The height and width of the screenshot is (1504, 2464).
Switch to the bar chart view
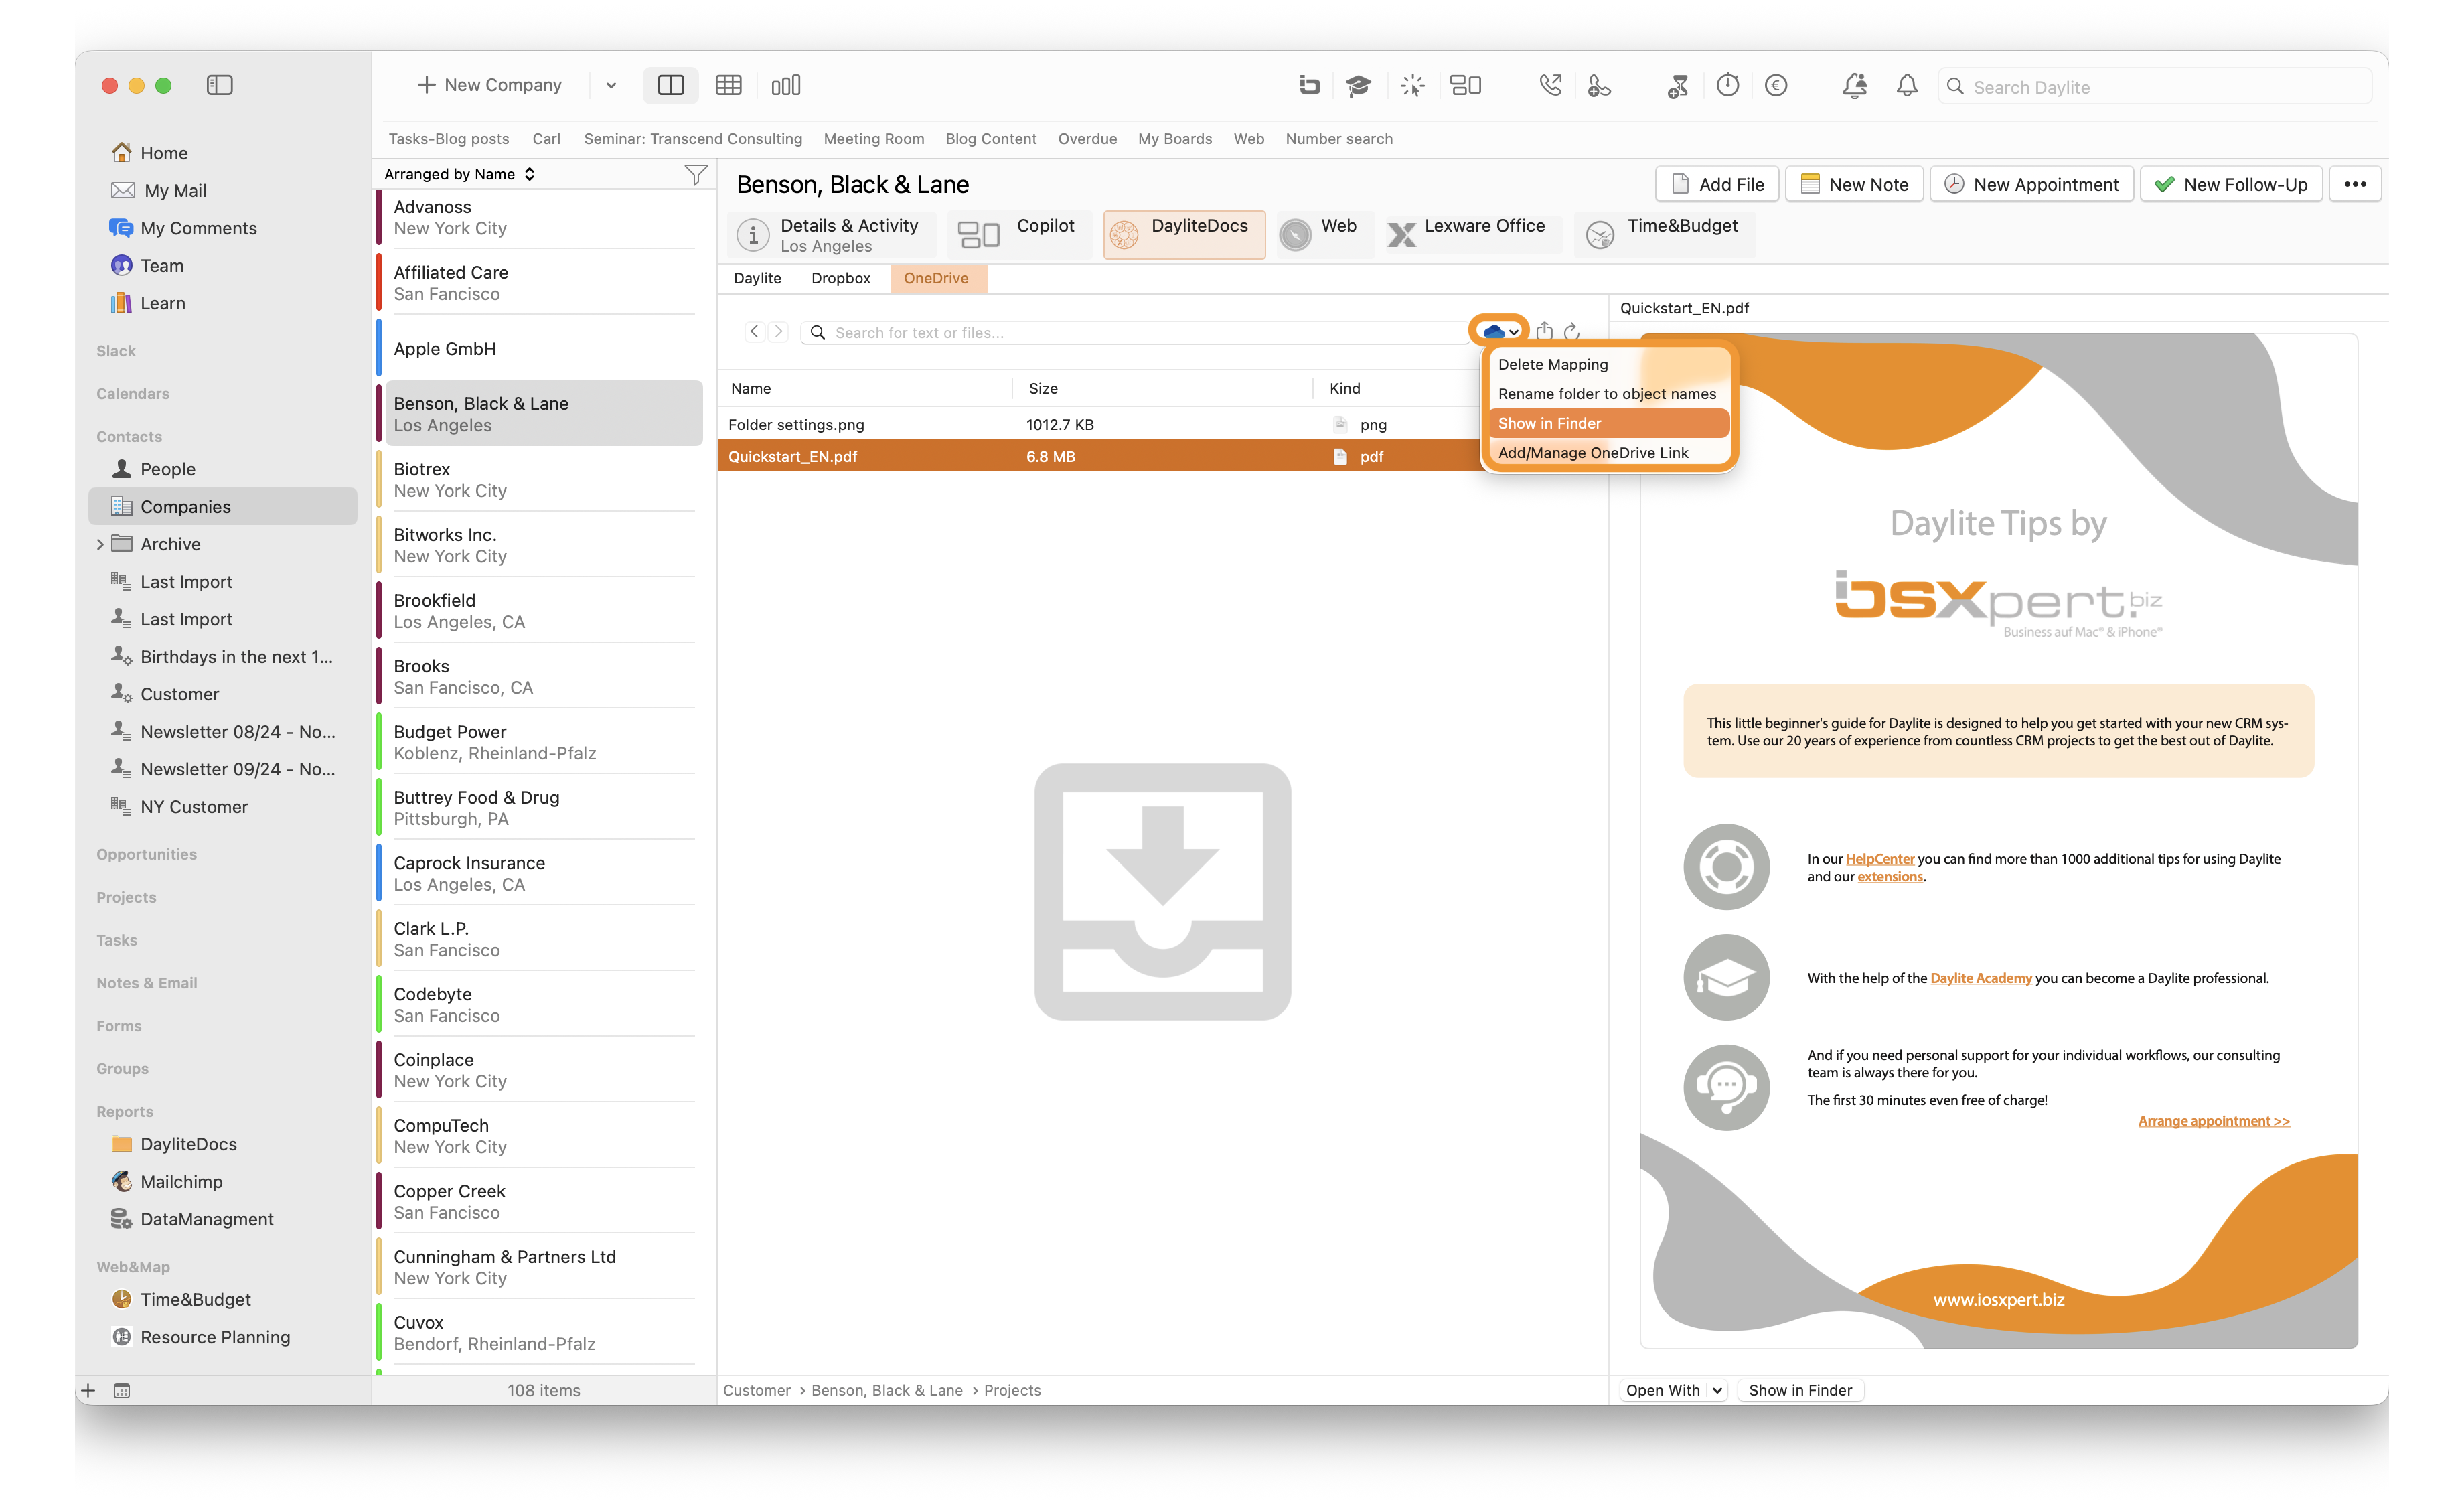pos(785,85)
